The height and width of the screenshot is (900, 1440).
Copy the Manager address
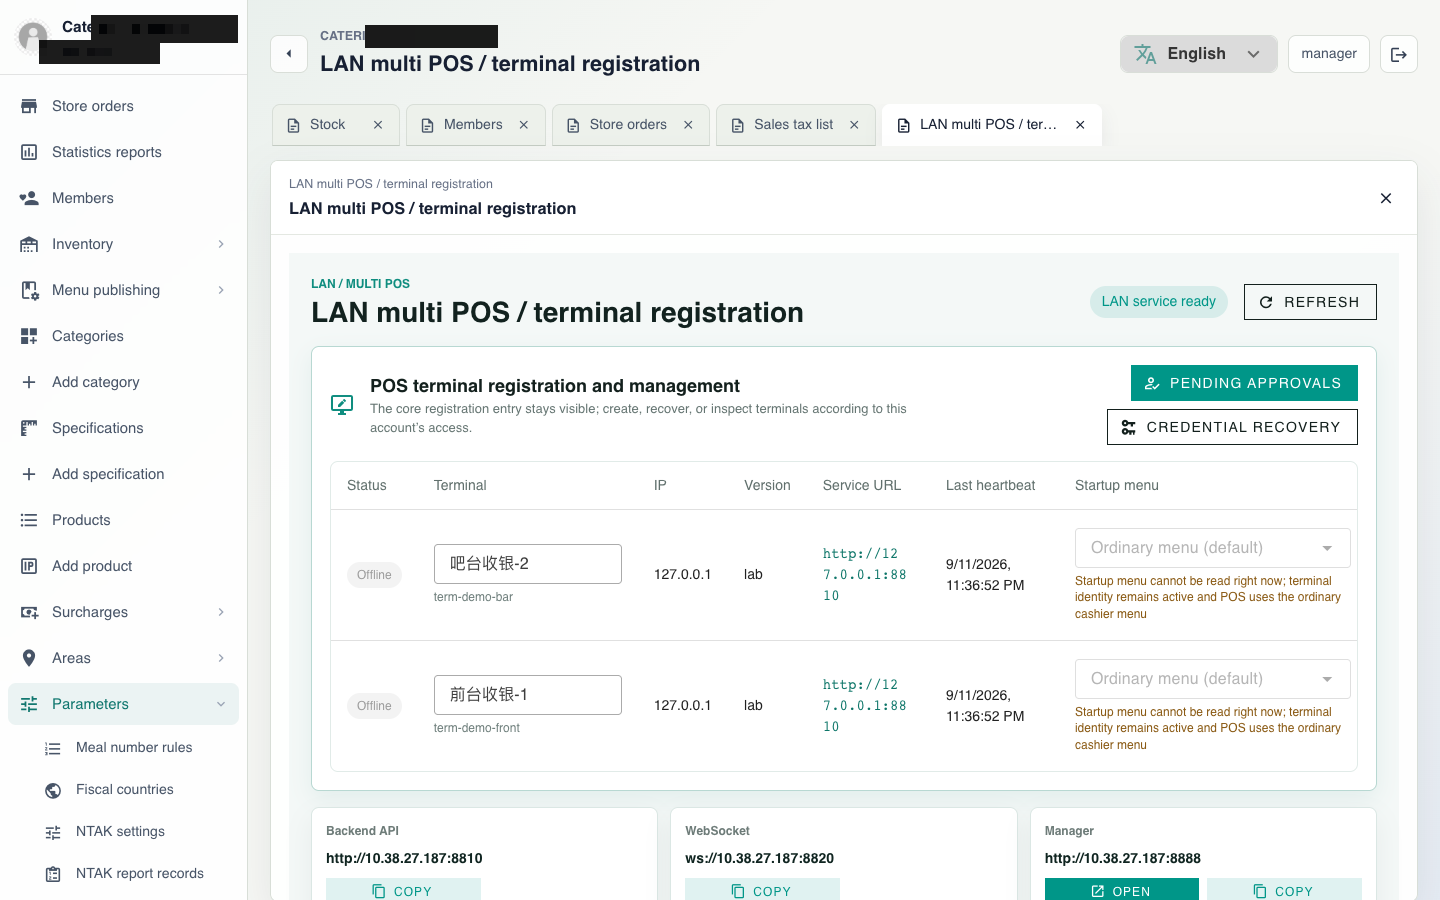[x=1284, y=890]
